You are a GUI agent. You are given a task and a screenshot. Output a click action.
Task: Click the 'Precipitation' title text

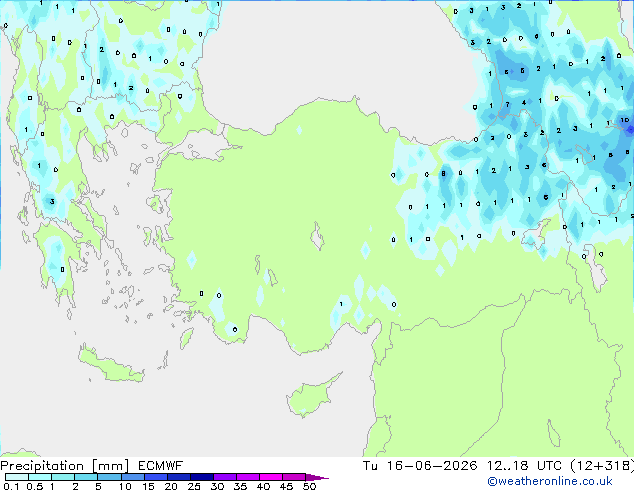(42, 466)
